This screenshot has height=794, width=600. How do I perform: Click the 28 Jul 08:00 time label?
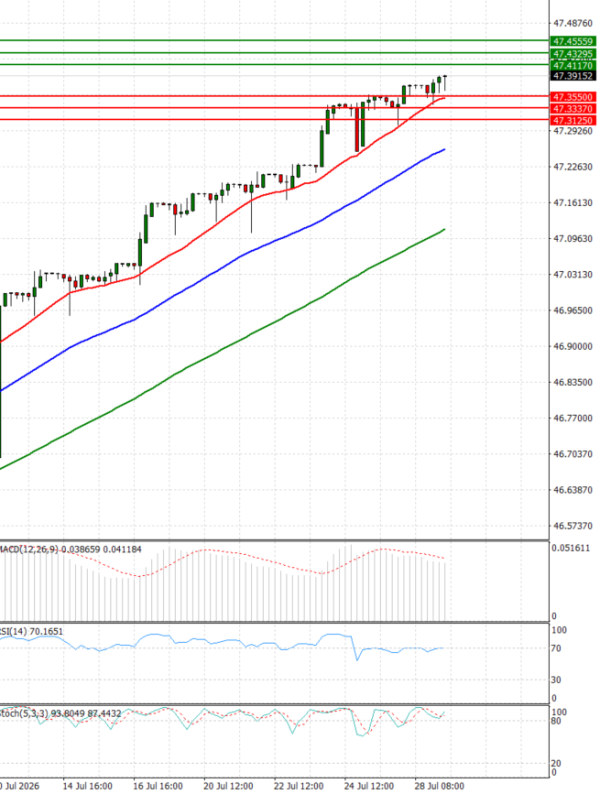(439, 786)
